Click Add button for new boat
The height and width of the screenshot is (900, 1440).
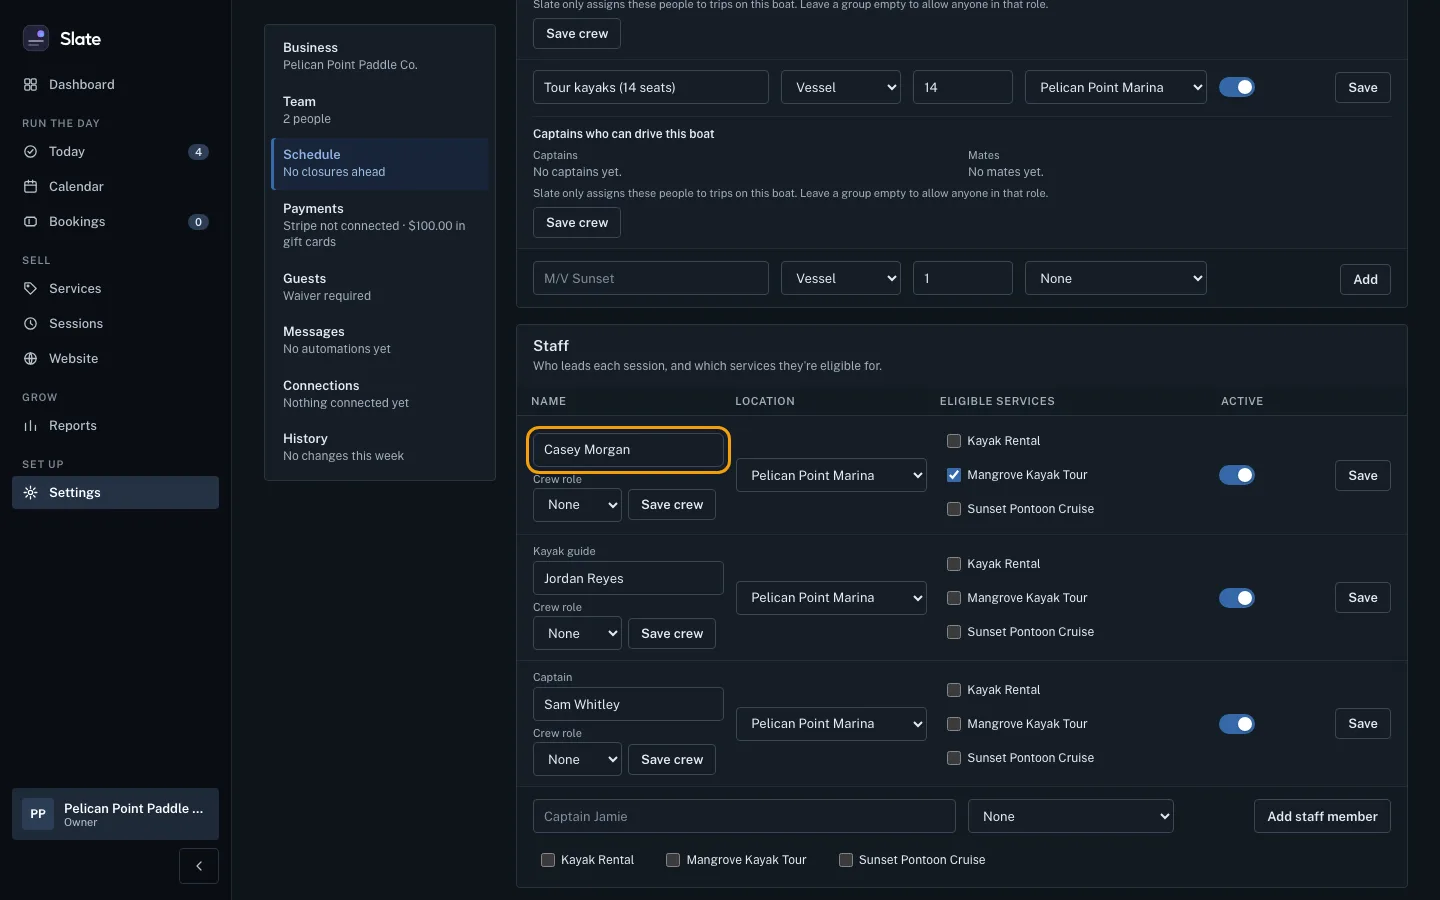pyautogui.click(x=1365, y=279)
